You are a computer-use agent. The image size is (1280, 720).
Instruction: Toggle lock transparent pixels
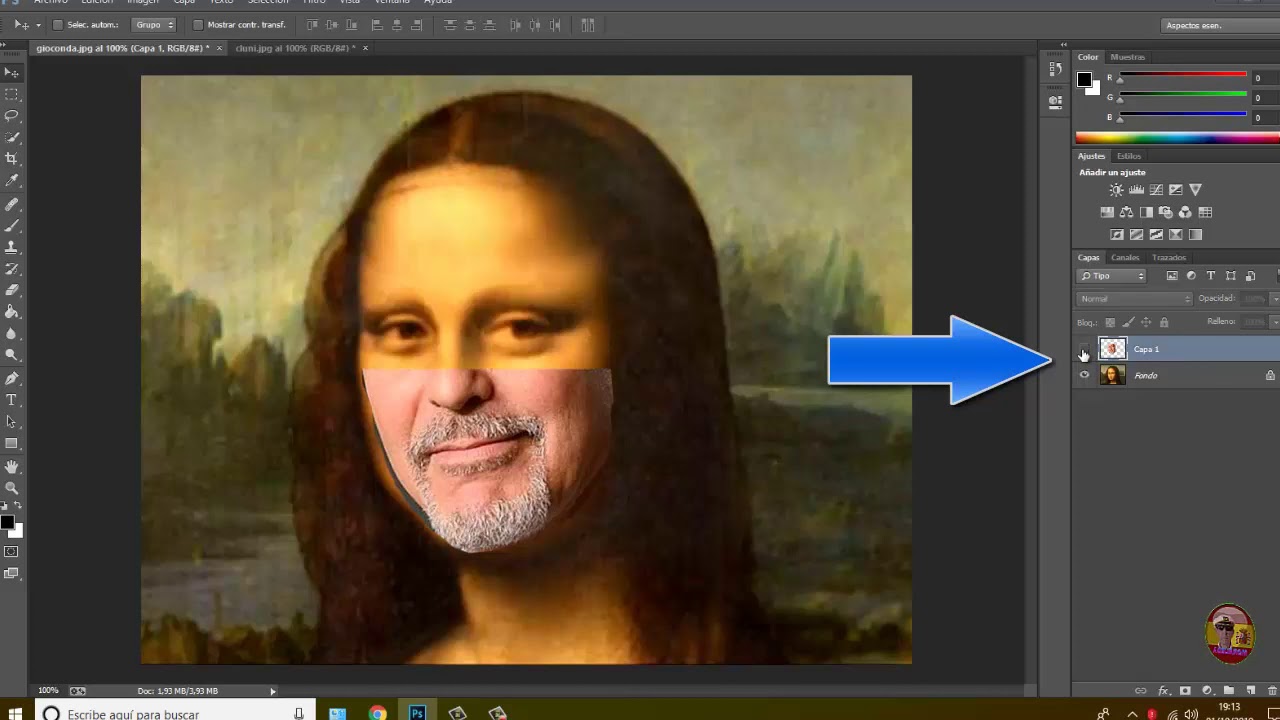point(1110,323)
